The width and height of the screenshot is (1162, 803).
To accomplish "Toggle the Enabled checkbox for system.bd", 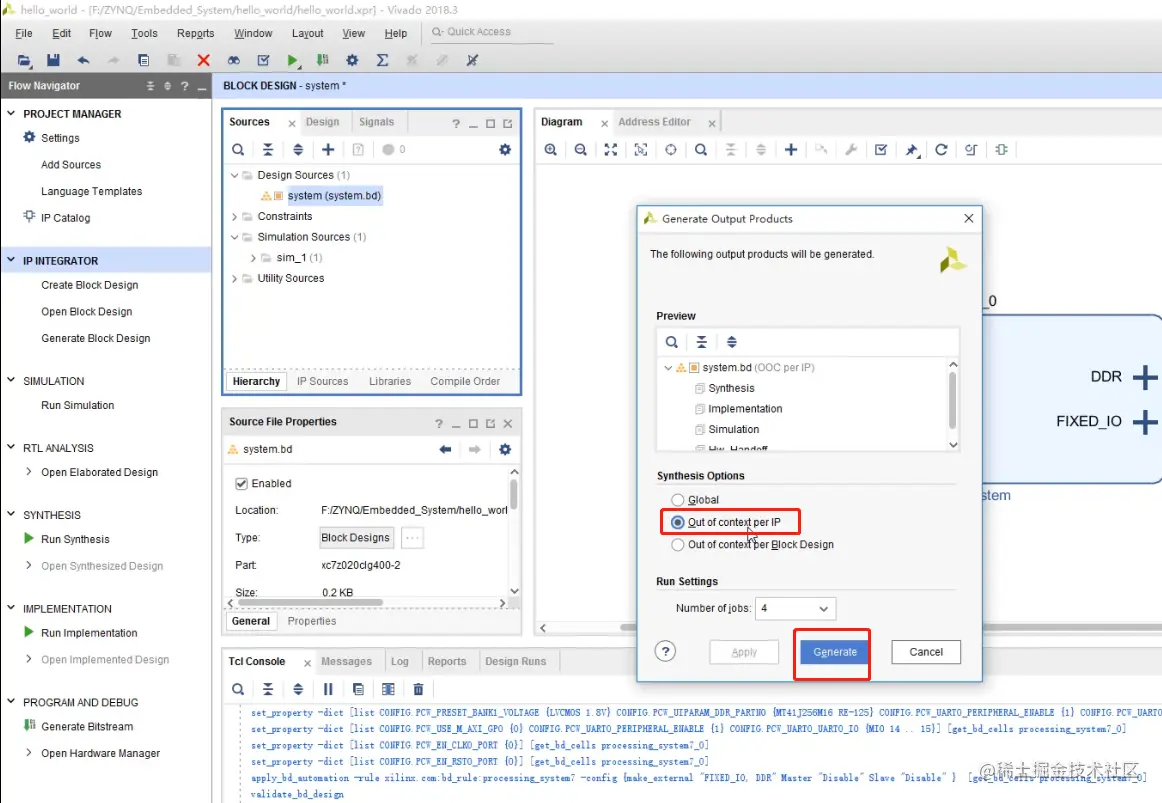I will point(241,484).
